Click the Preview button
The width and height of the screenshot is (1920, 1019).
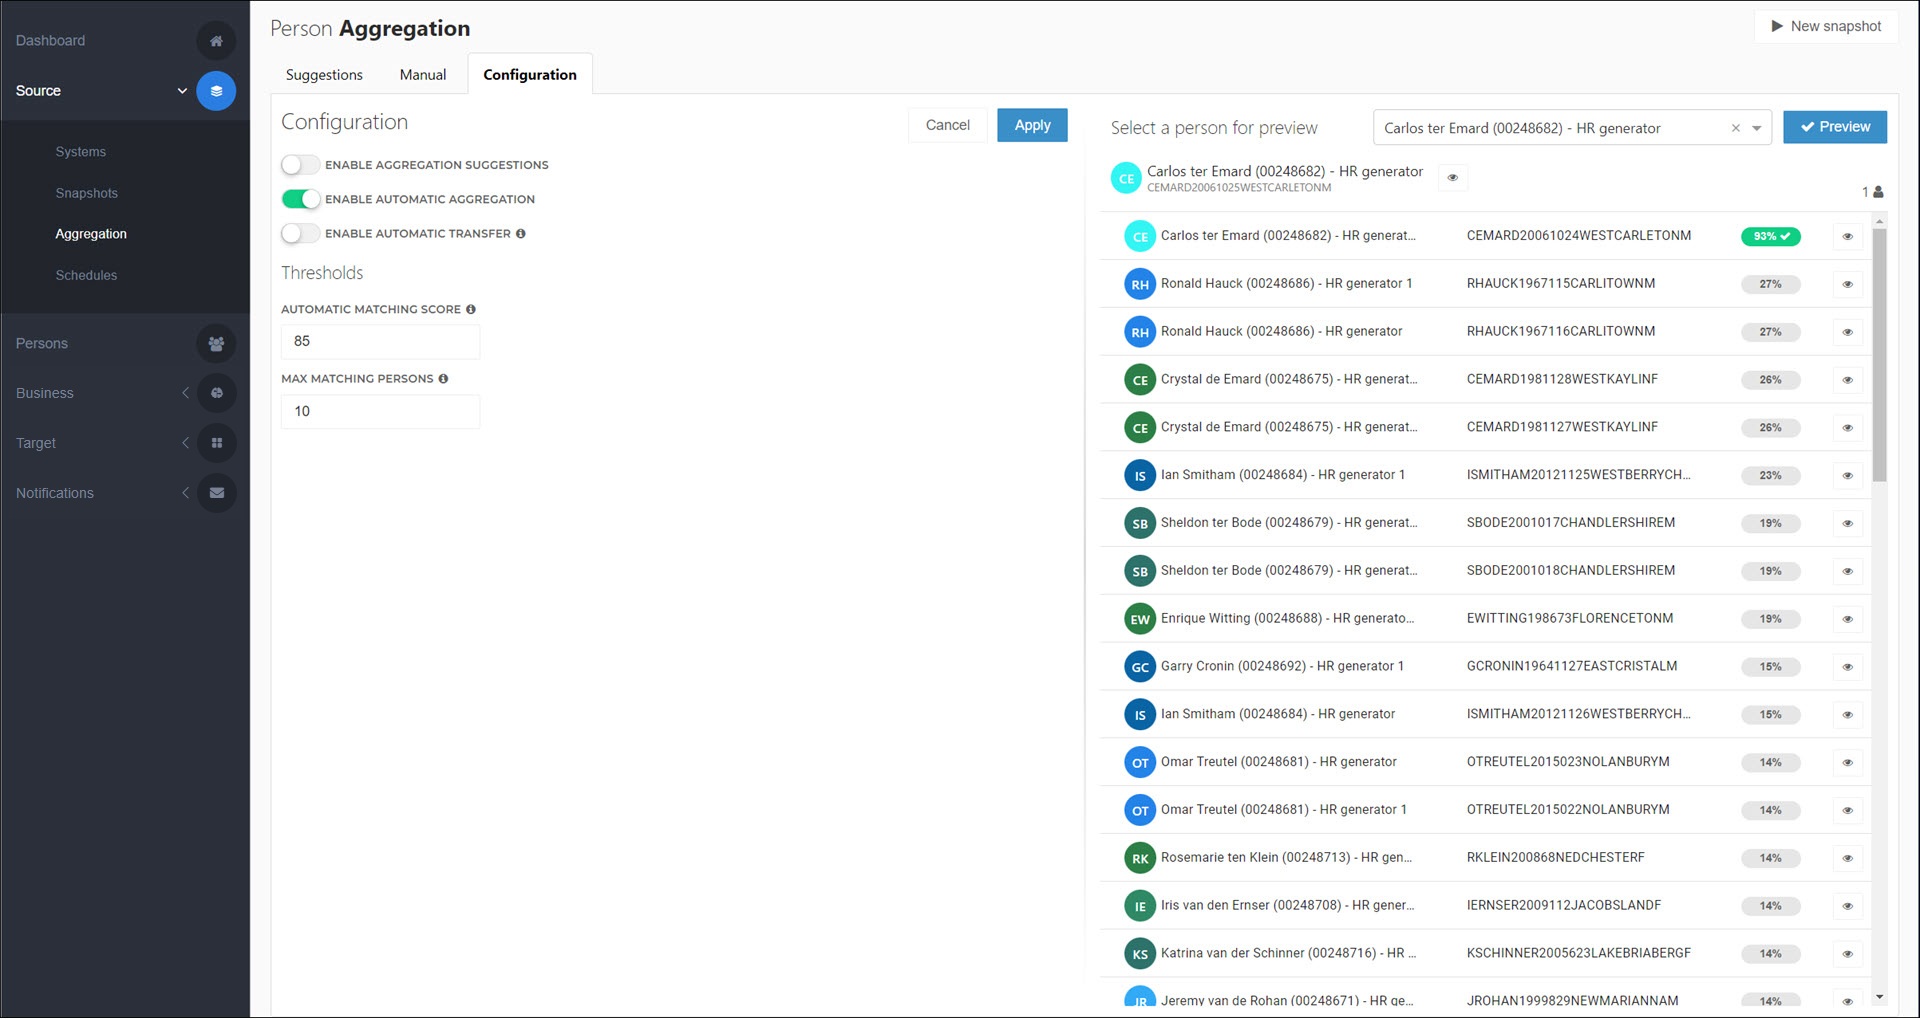1835,127
